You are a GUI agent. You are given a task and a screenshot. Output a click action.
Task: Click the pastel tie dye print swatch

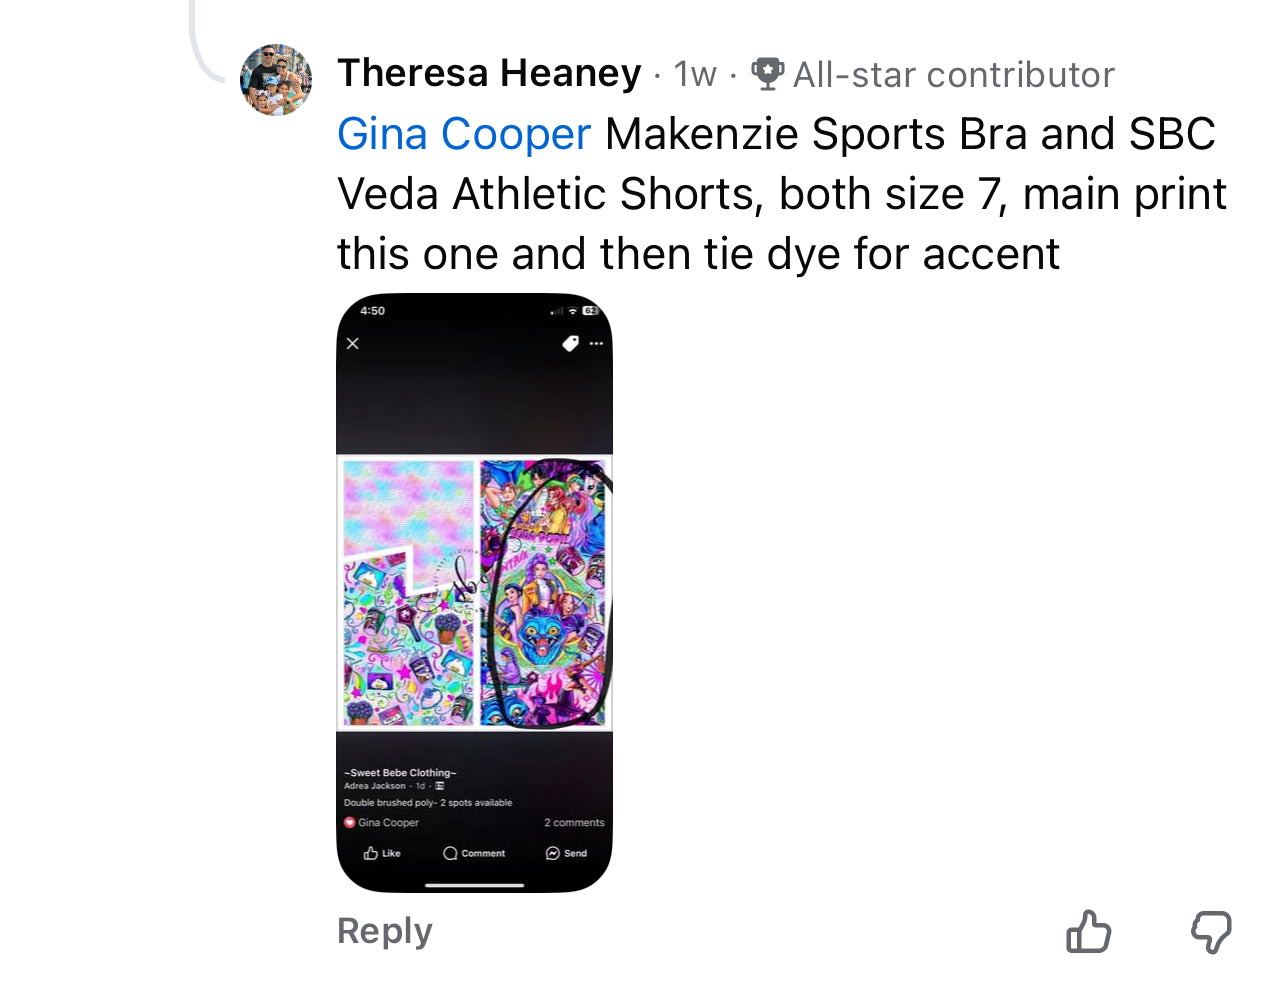point(407,508)
